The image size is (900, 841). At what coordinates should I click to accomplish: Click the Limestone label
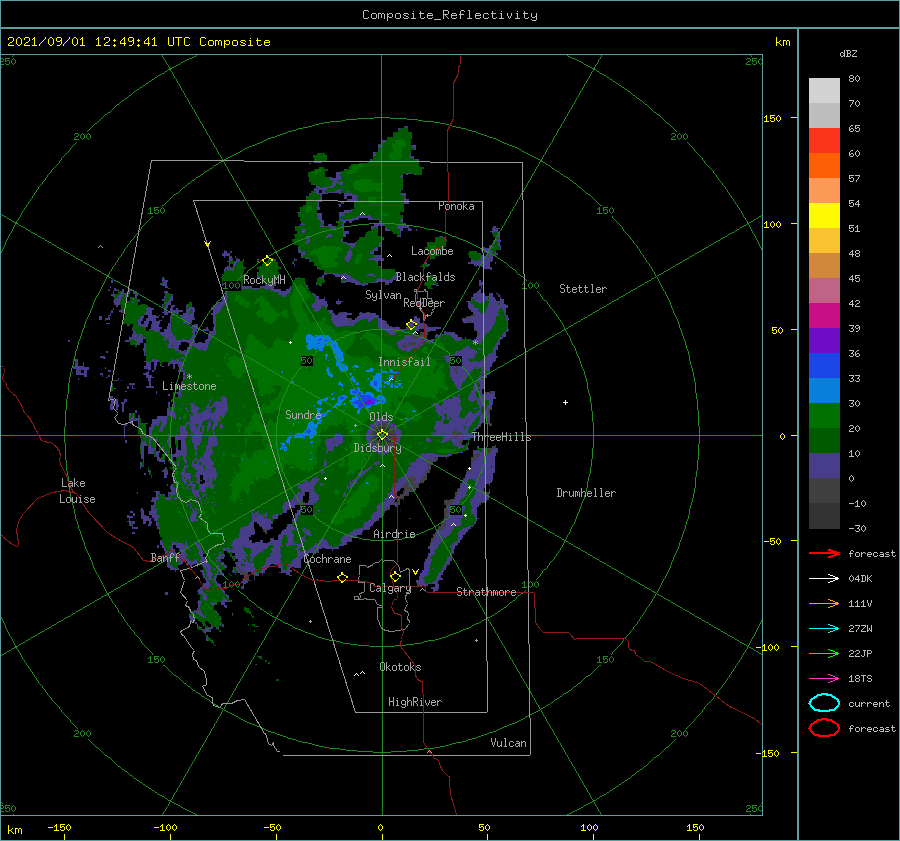point(189,386)
